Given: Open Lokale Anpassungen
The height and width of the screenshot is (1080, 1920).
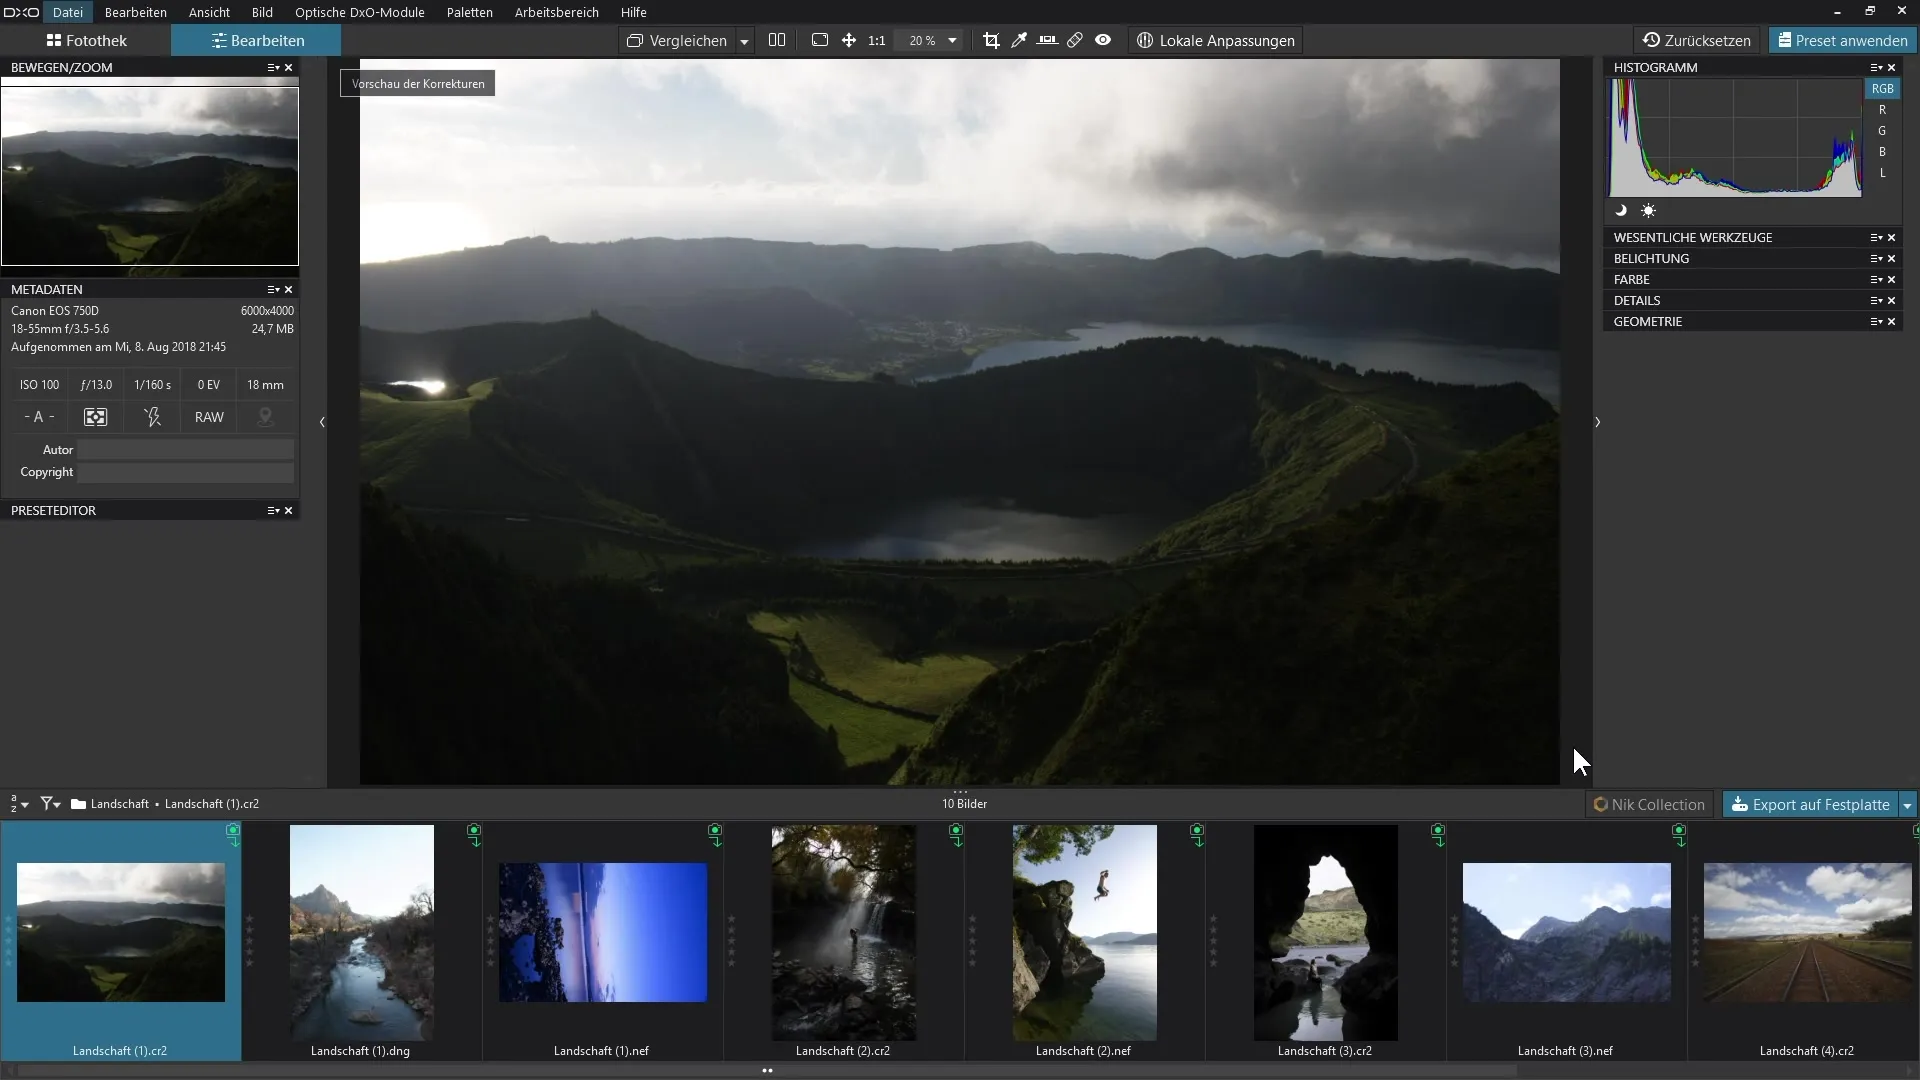Looking at the screenshot, I should tap(1216, 41).
